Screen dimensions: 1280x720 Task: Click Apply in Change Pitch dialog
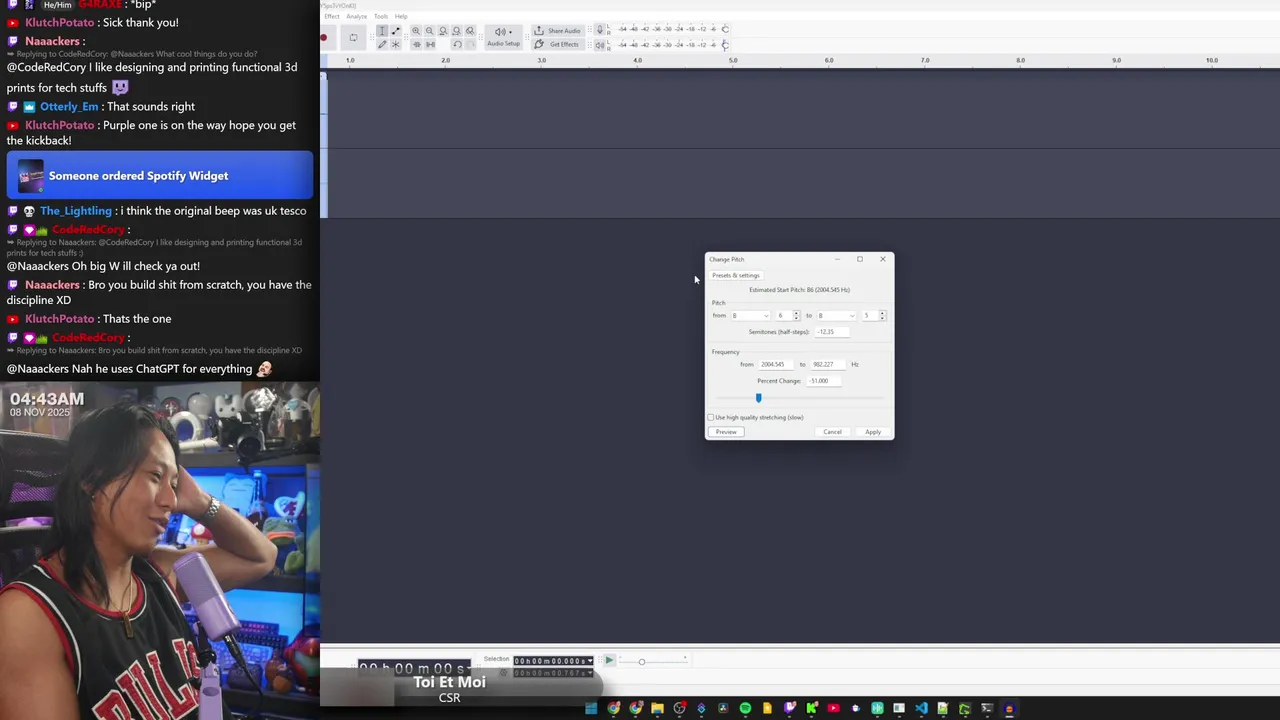click(x=873, y=432)
